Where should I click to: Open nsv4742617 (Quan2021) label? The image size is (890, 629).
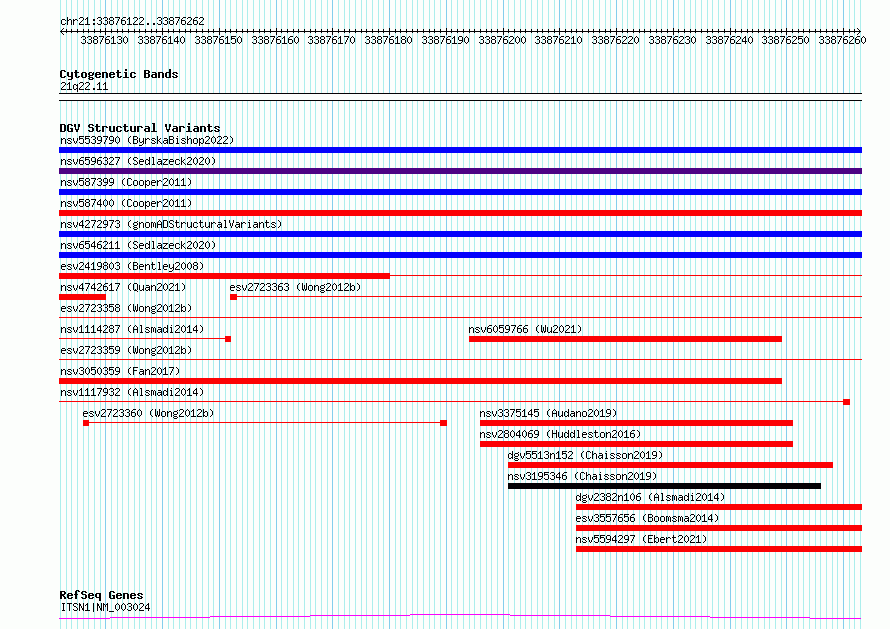pyautogui.click(x=123, y=287)
